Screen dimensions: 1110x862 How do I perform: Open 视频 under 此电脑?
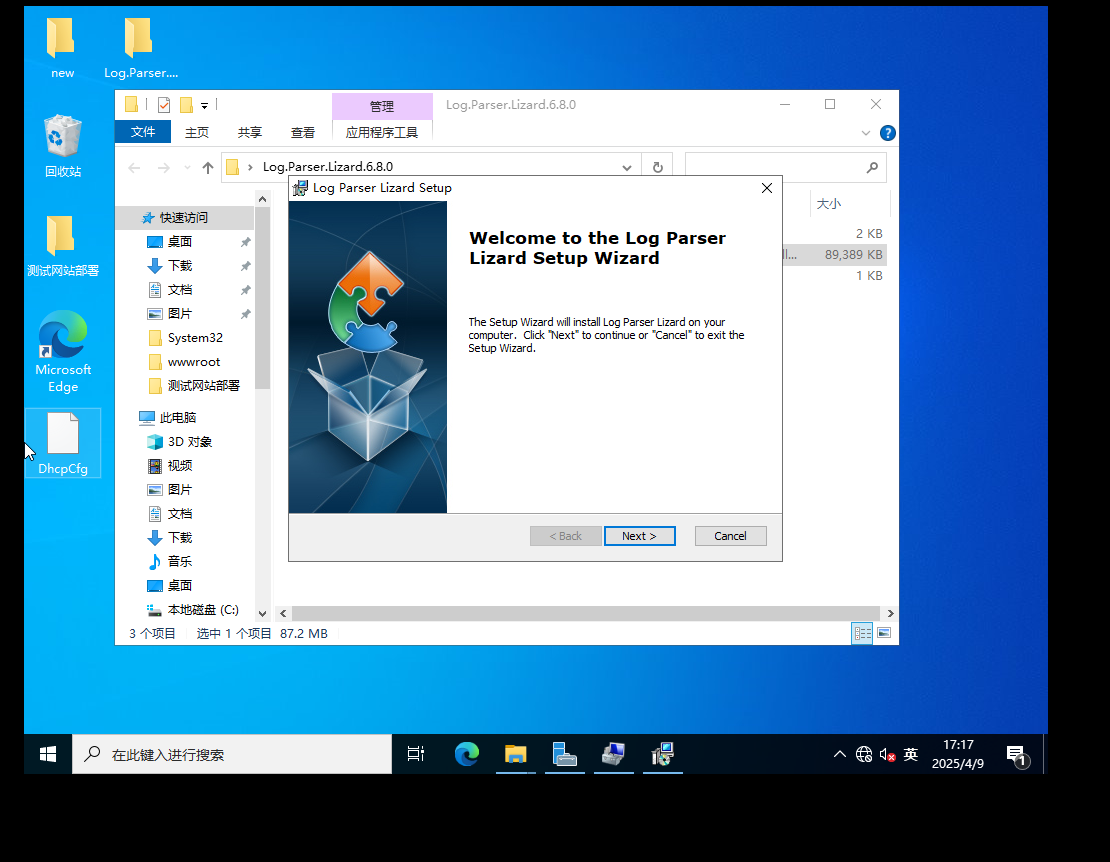pos(180,466)
